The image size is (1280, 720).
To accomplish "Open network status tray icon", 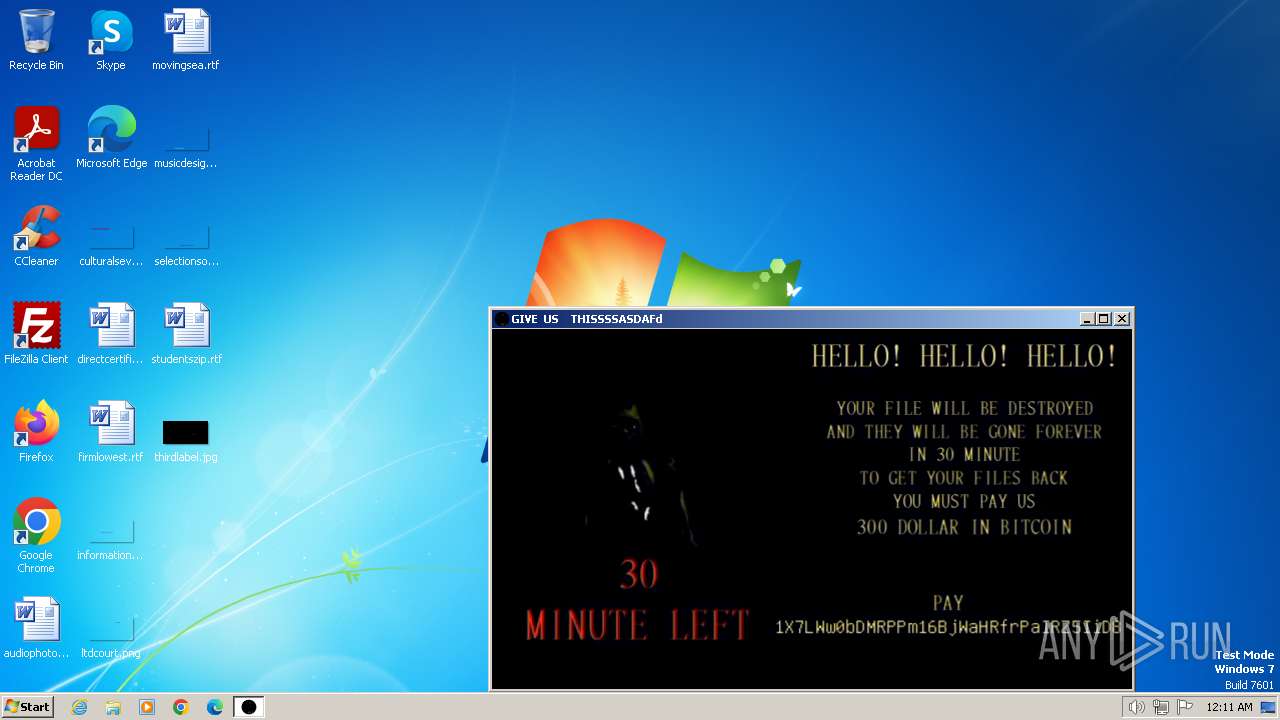I will tap(1161, 707).
